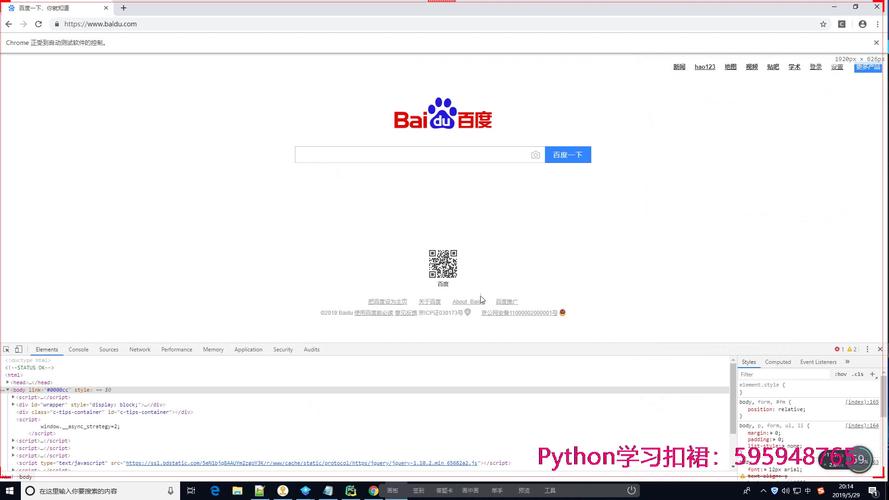
Task: Open the Windows notification center
Action: [874, 491]
